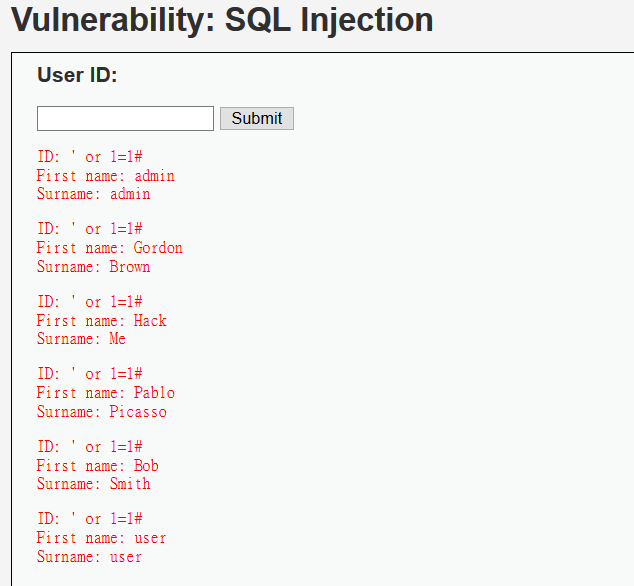
Task: Select the Surname: Smith result line
Action: click(93, 484)
